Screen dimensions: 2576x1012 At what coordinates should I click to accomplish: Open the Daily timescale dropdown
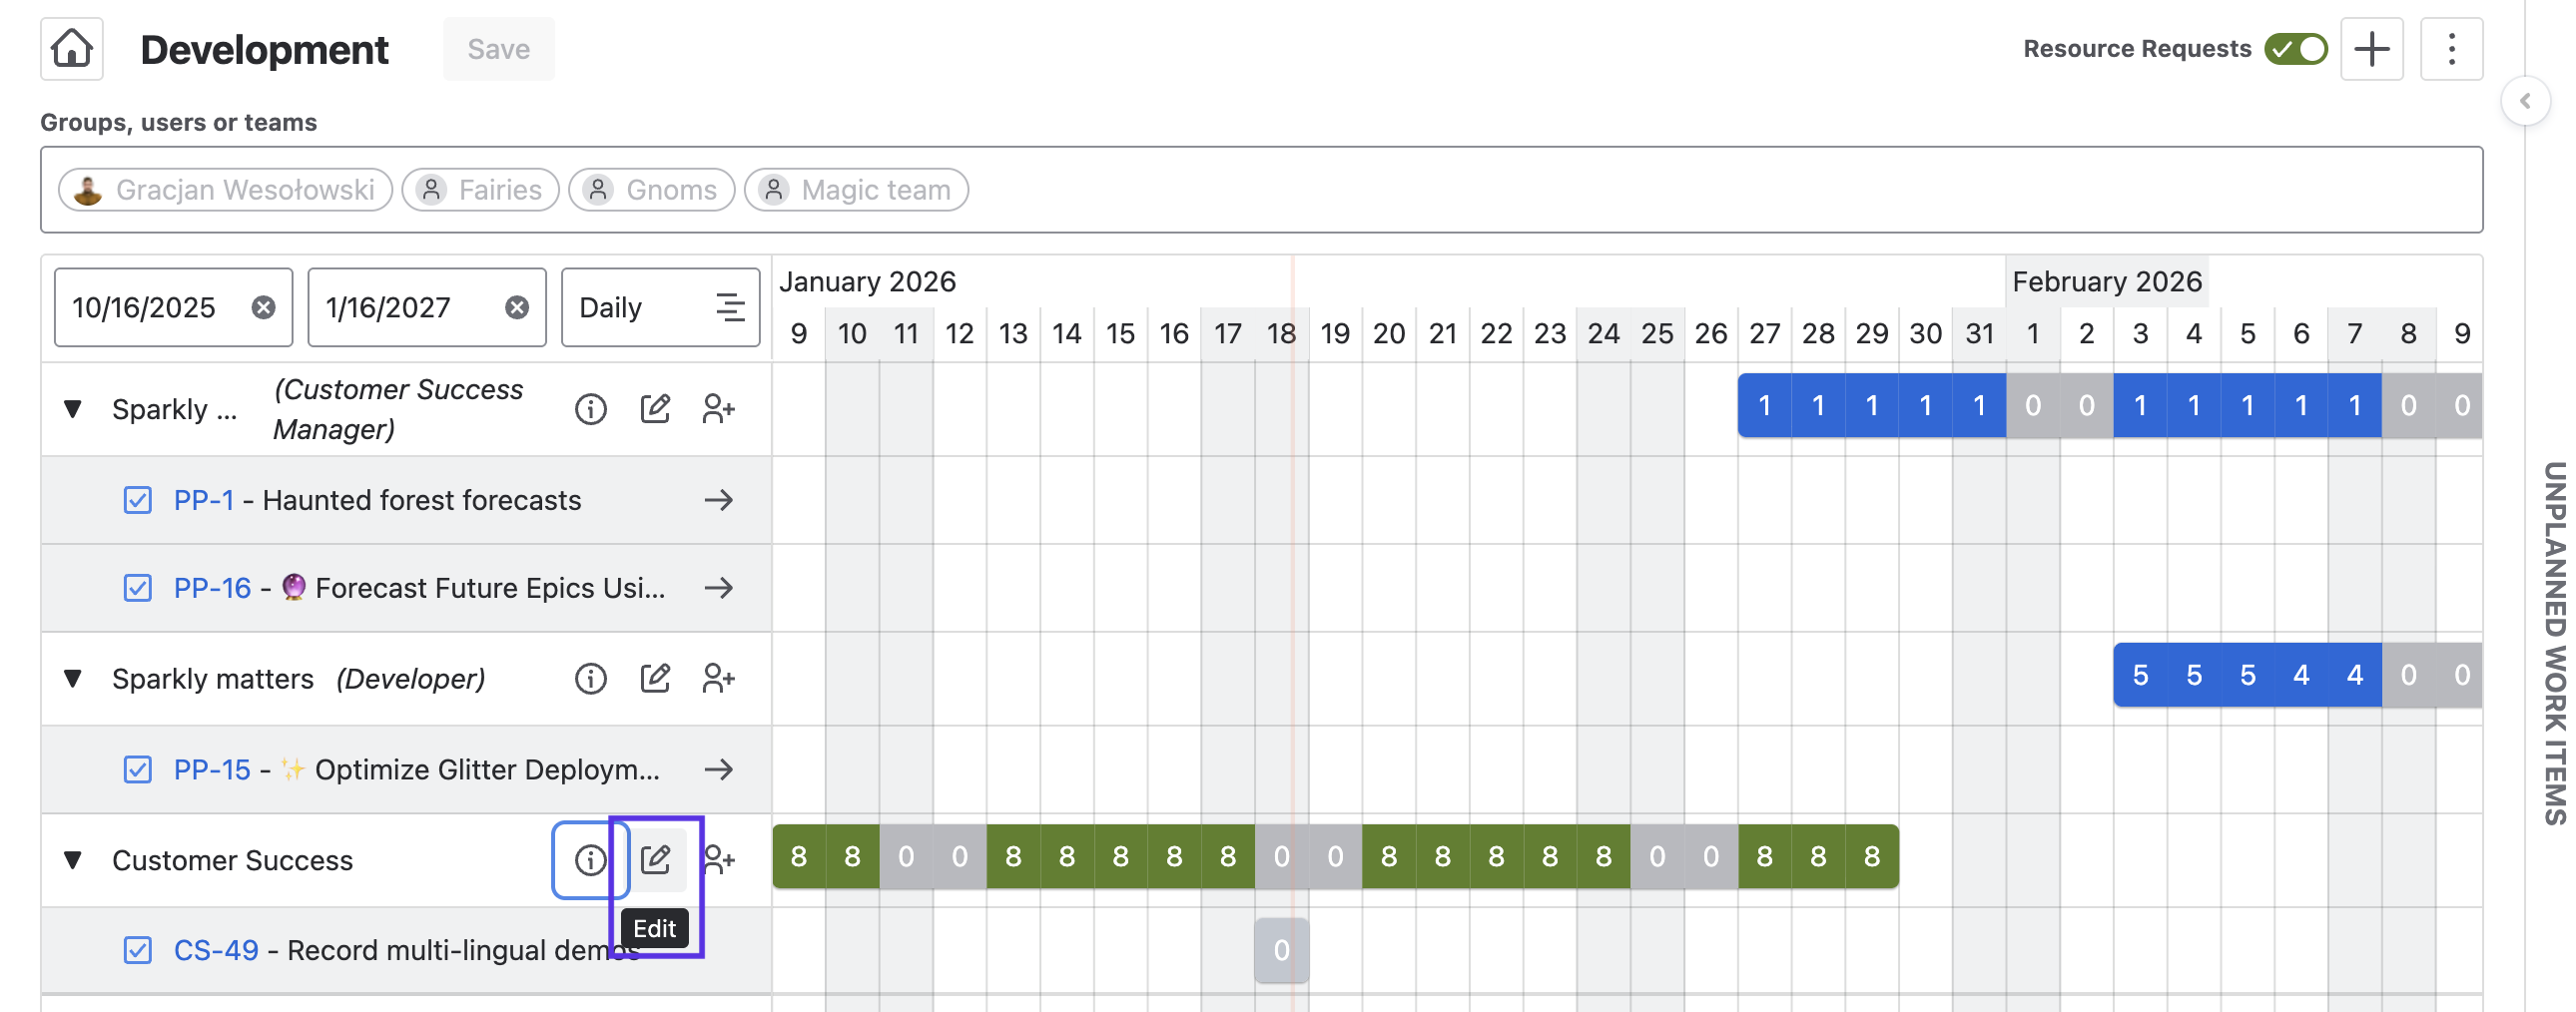click(660, 307)
